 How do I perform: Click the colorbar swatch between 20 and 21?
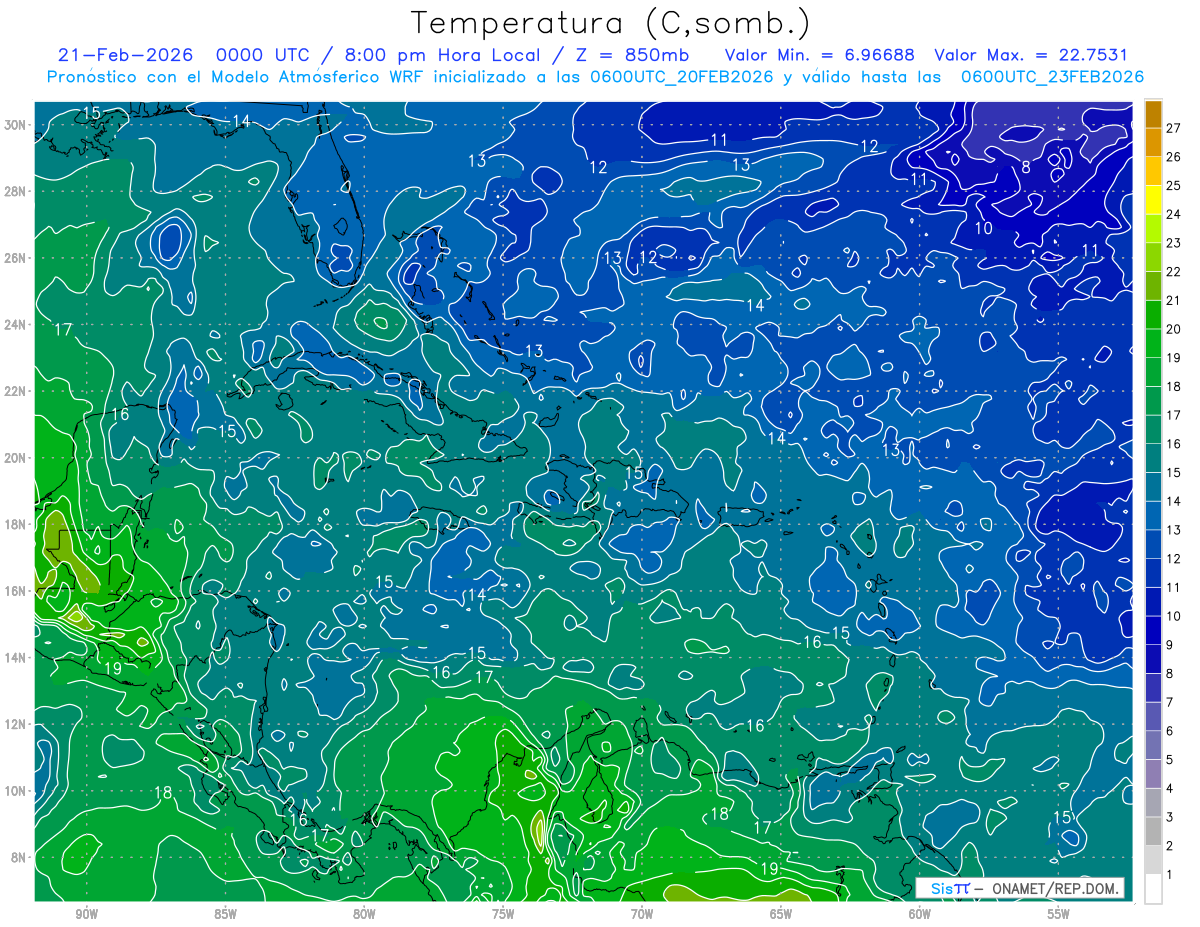pos(1153,314)
